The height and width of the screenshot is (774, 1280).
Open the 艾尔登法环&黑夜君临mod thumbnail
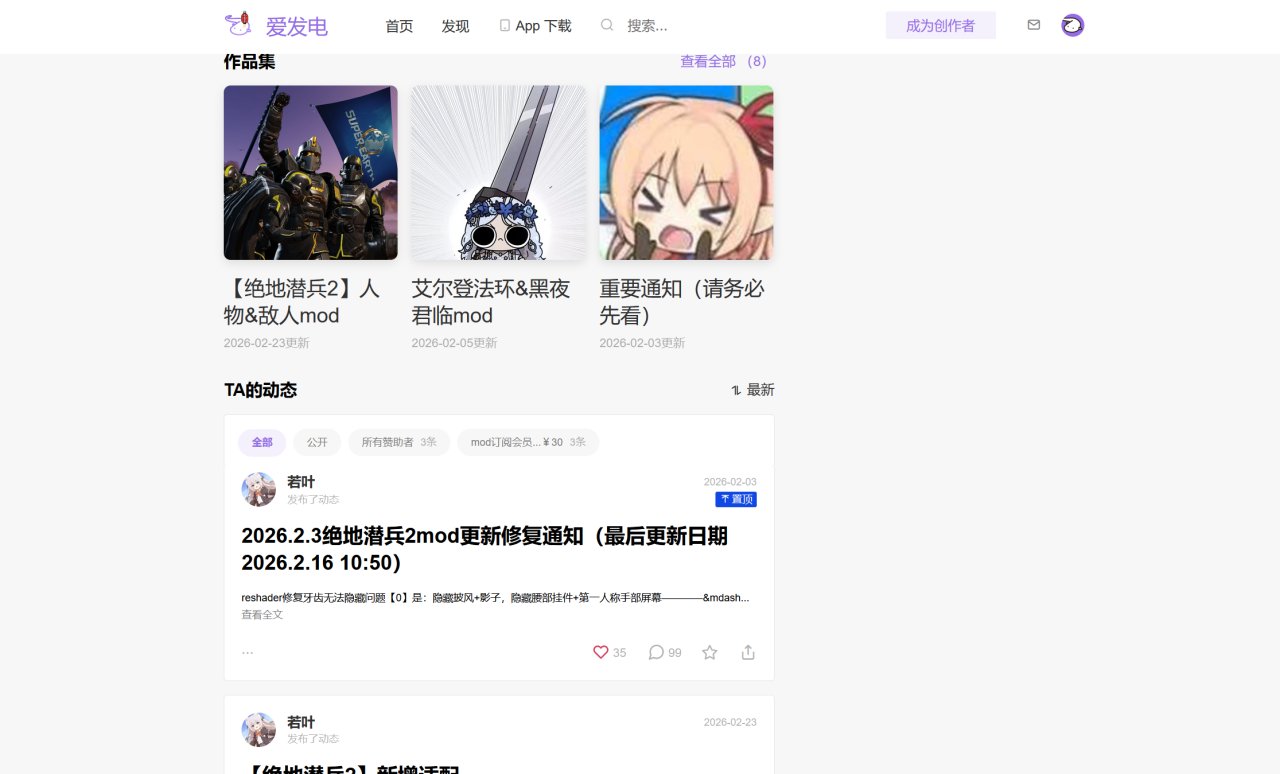point(499,172)
